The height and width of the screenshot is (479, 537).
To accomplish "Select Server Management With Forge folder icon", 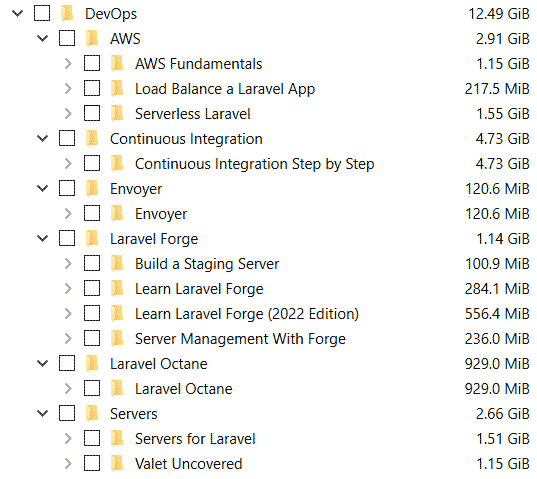I will tap(117, 339).
